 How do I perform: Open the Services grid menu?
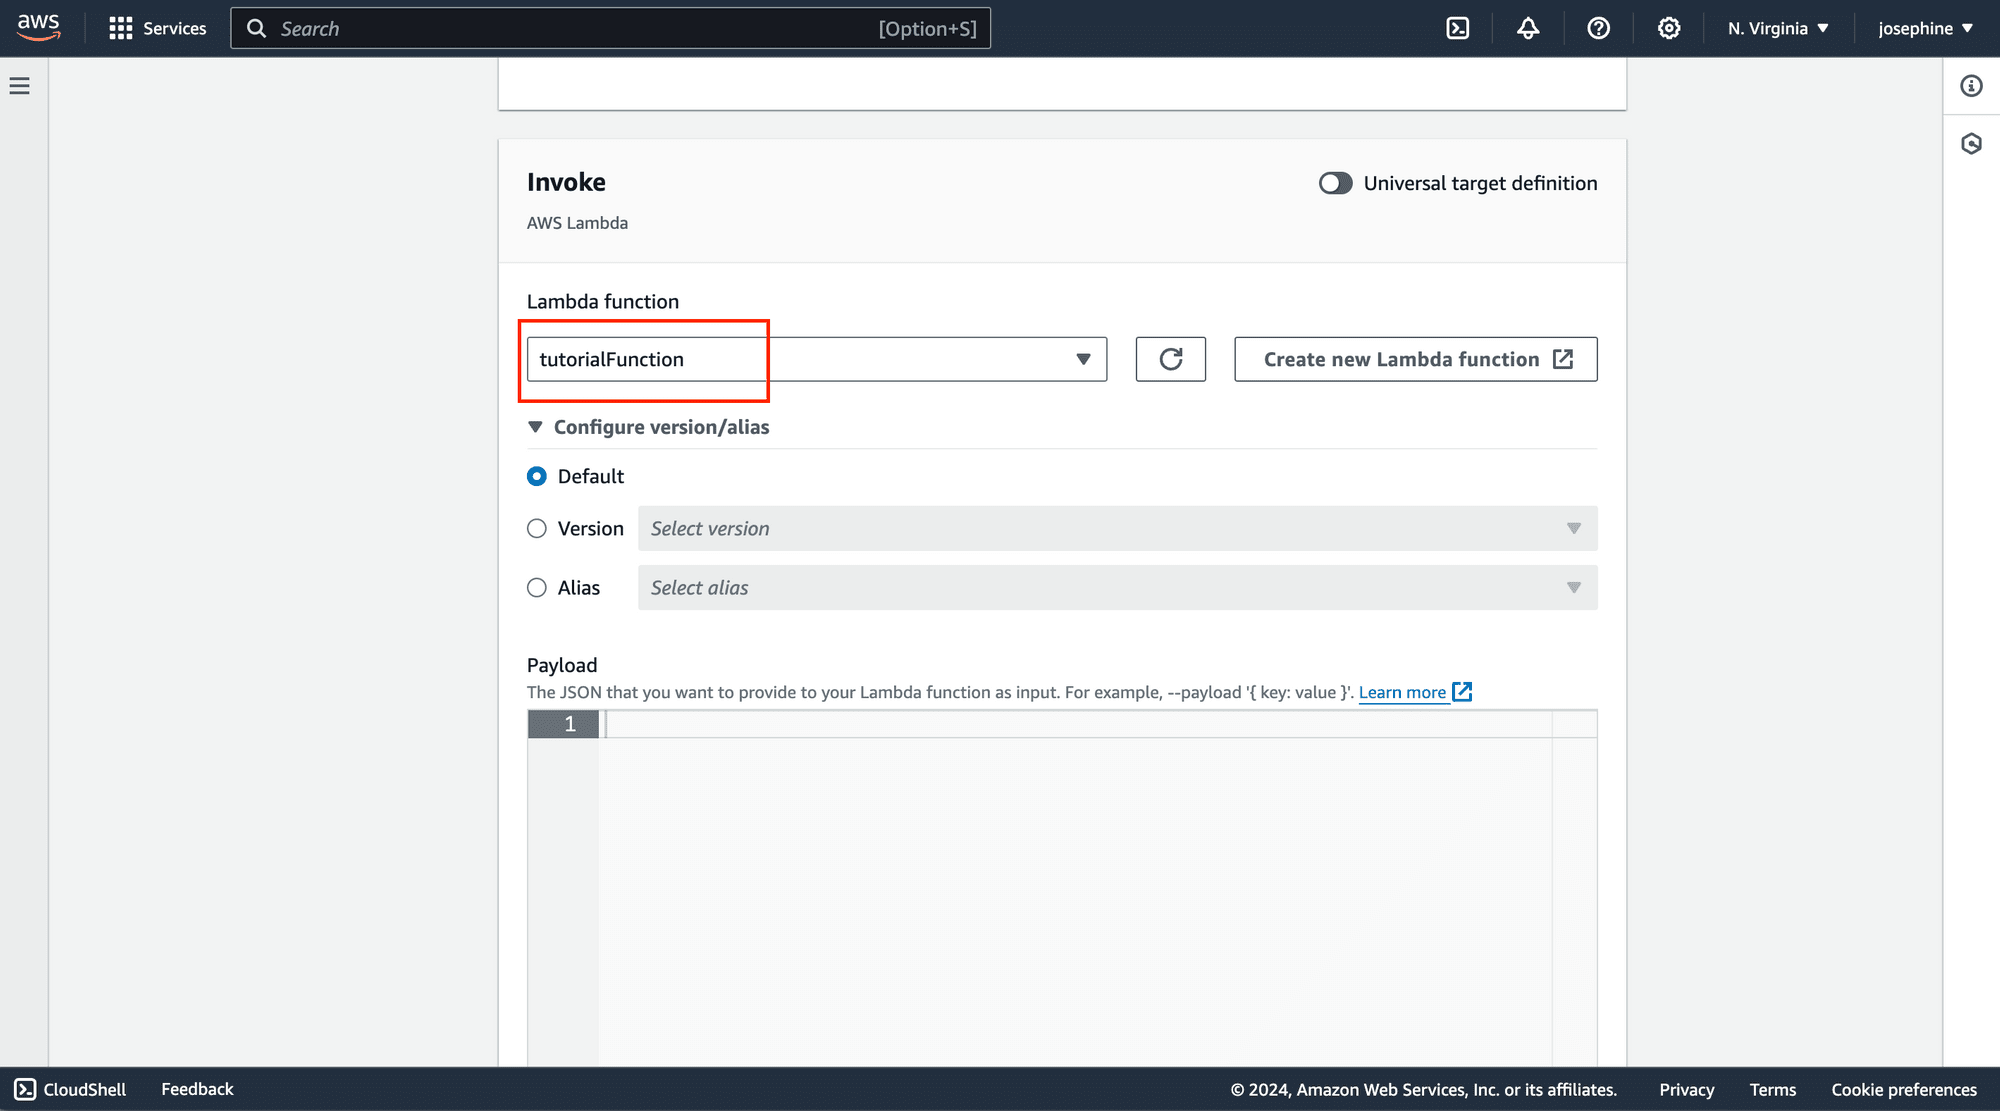(x=121, y=28)
